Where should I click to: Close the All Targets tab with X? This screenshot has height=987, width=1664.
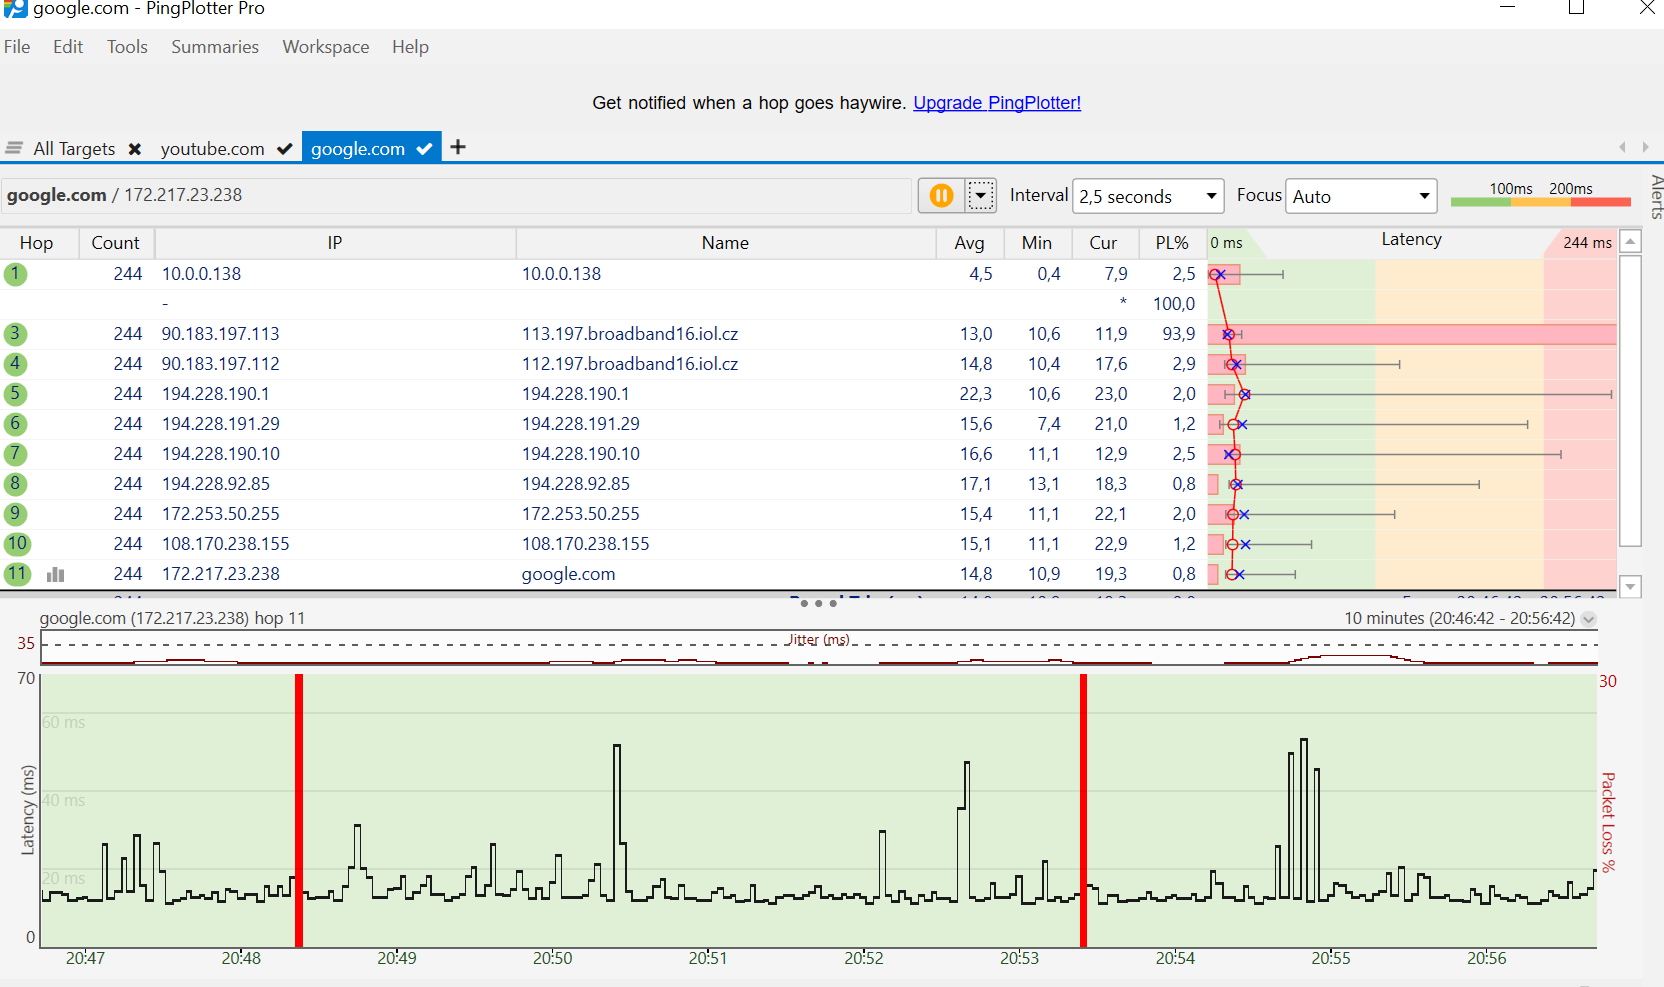(135, 149)
